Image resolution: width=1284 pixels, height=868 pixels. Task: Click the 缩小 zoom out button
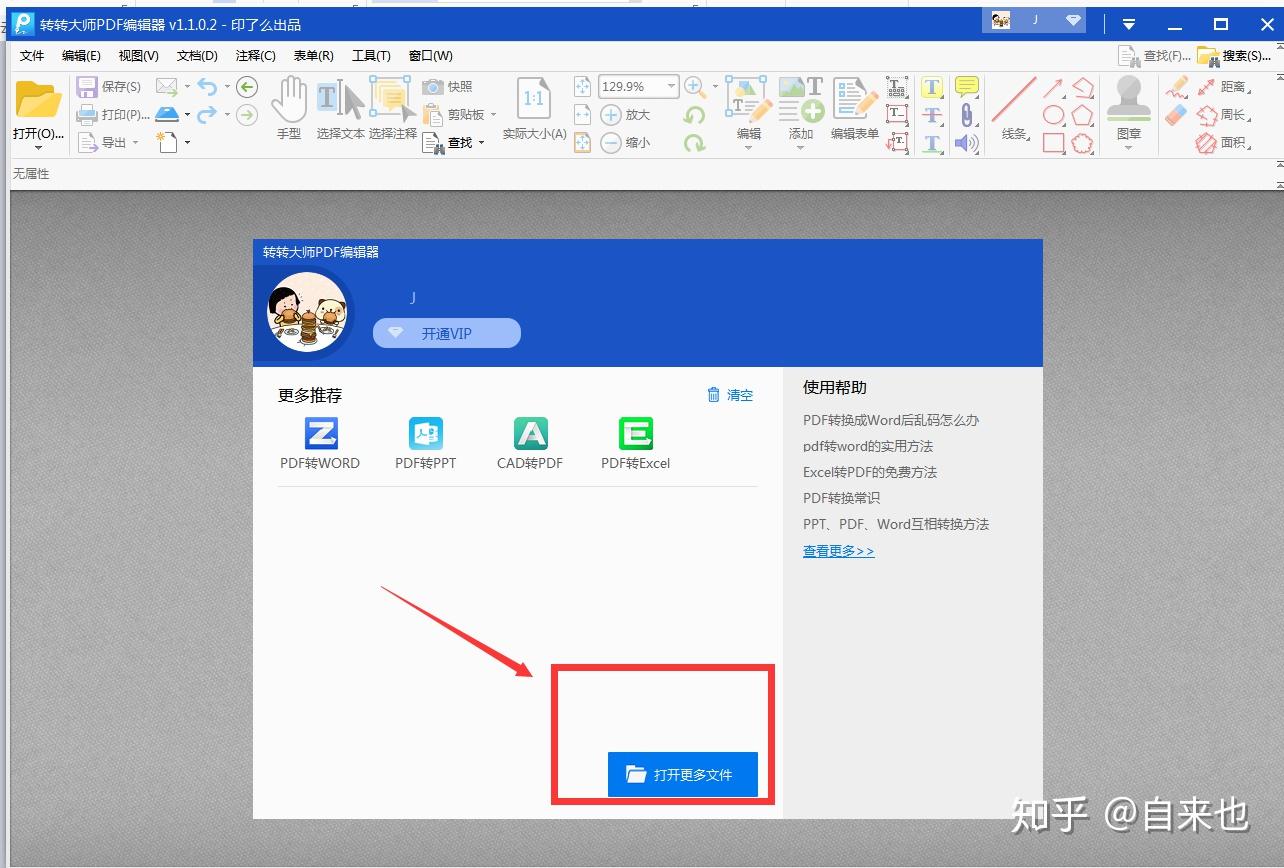[626, 143]
